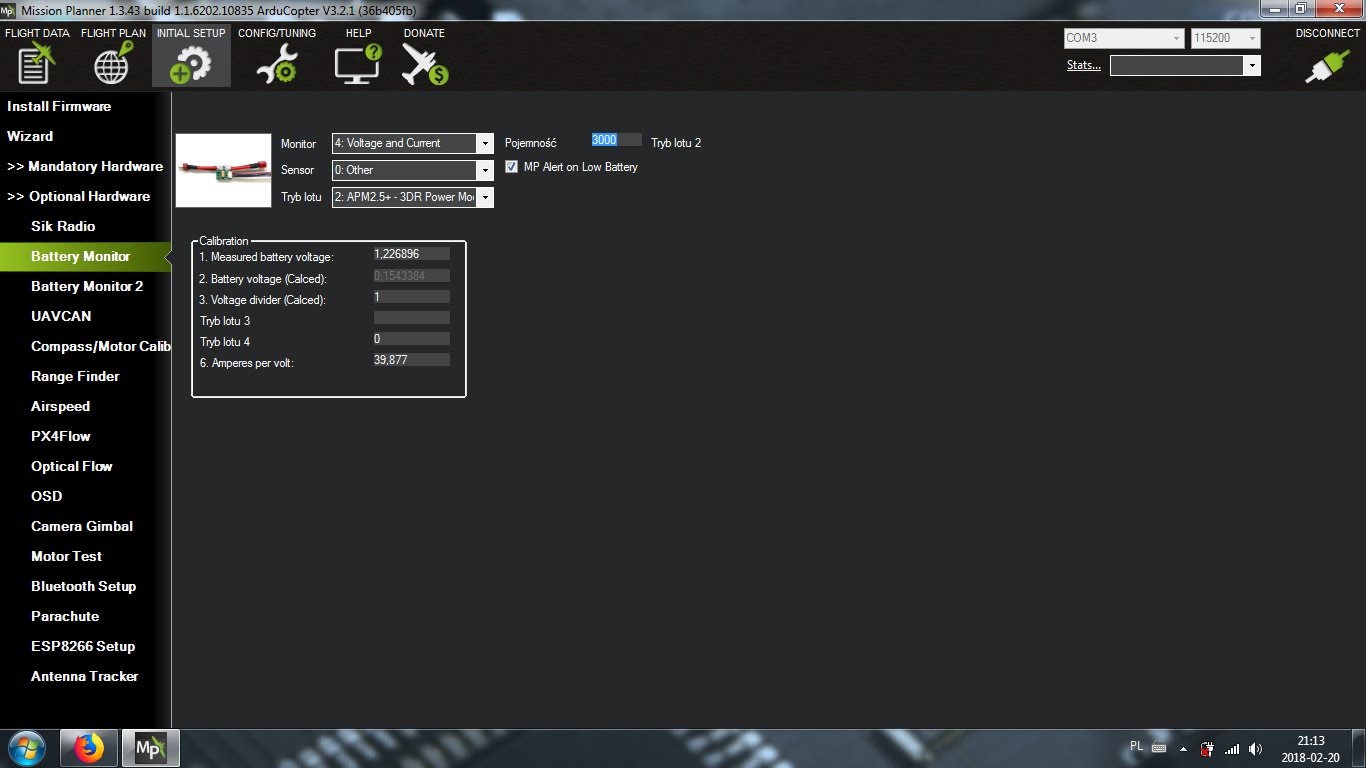Click the Measured battery voltage field
This screenshot has width=1366, height=768.
coord(411,254)
